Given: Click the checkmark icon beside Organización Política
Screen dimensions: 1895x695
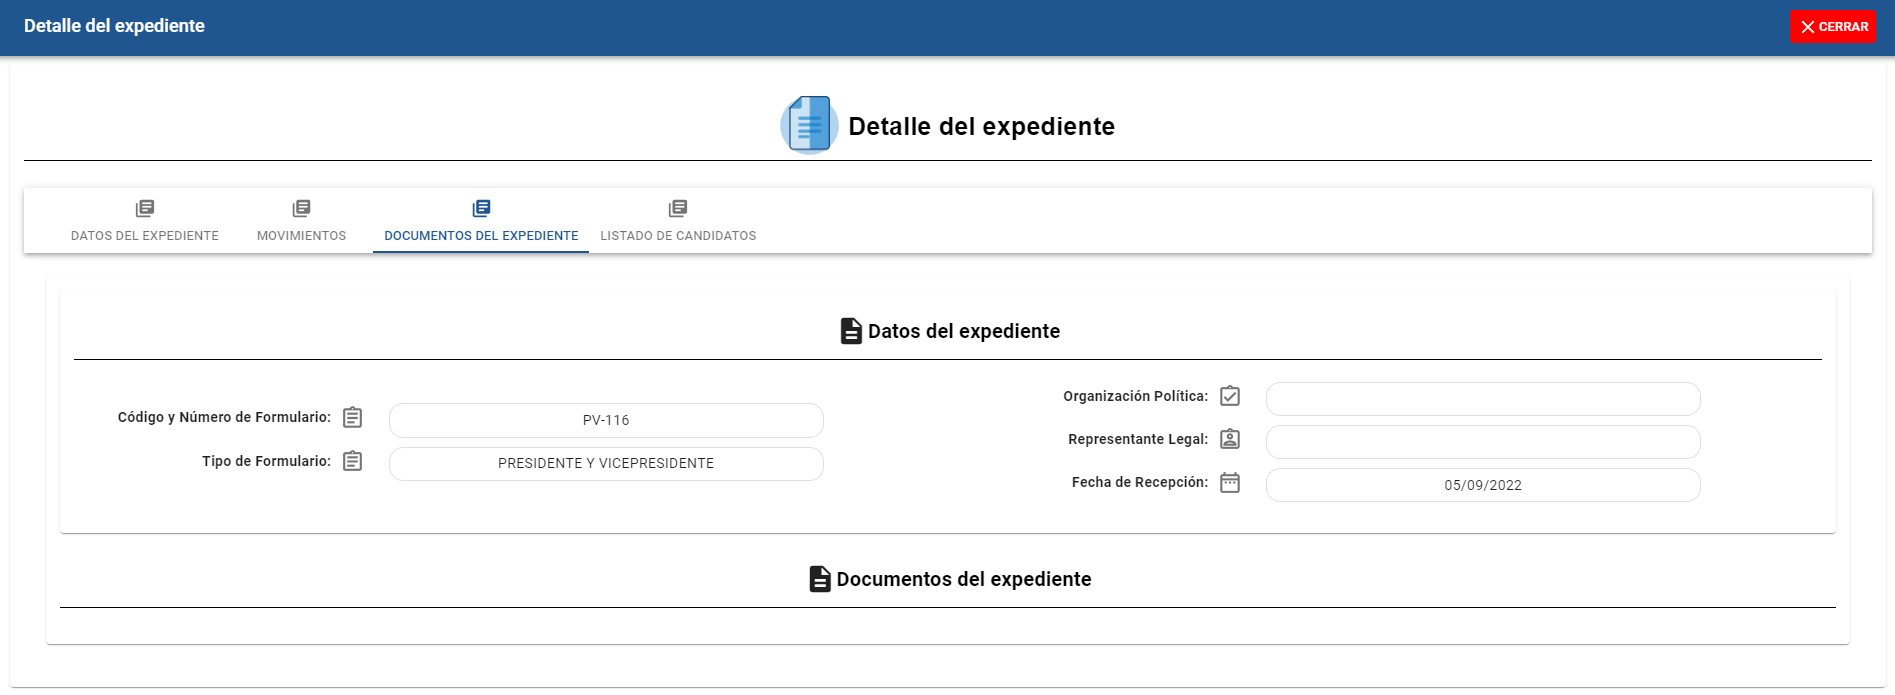Looking at the screenshot, I should pyautogui.click(x=1230, y=396).
